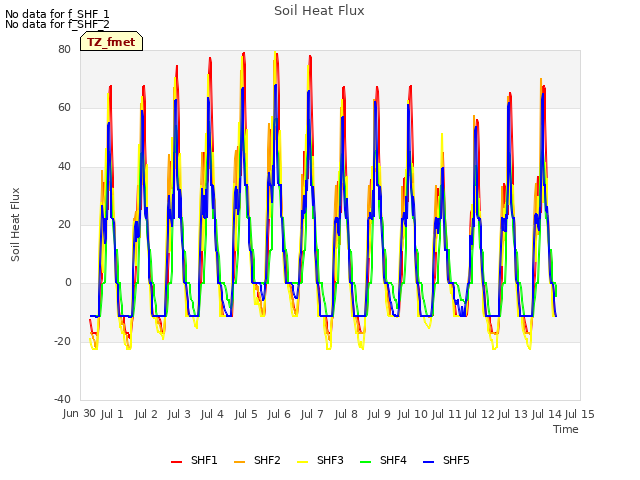Viewport: 640px width, 480px height.
Task: Select the SHF3 legend label
Action: [330, 460]
